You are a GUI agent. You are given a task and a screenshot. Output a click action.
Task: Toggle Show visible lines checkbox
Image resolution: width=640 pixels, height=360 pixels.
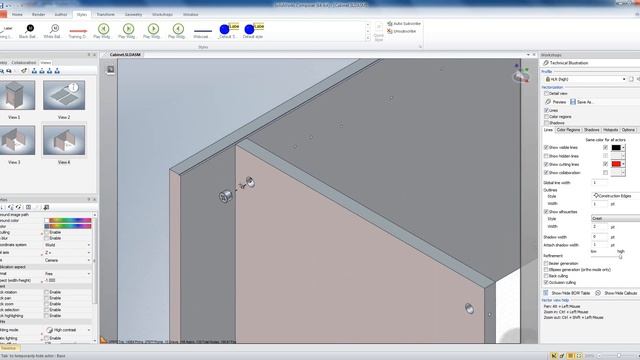point(546,147)
